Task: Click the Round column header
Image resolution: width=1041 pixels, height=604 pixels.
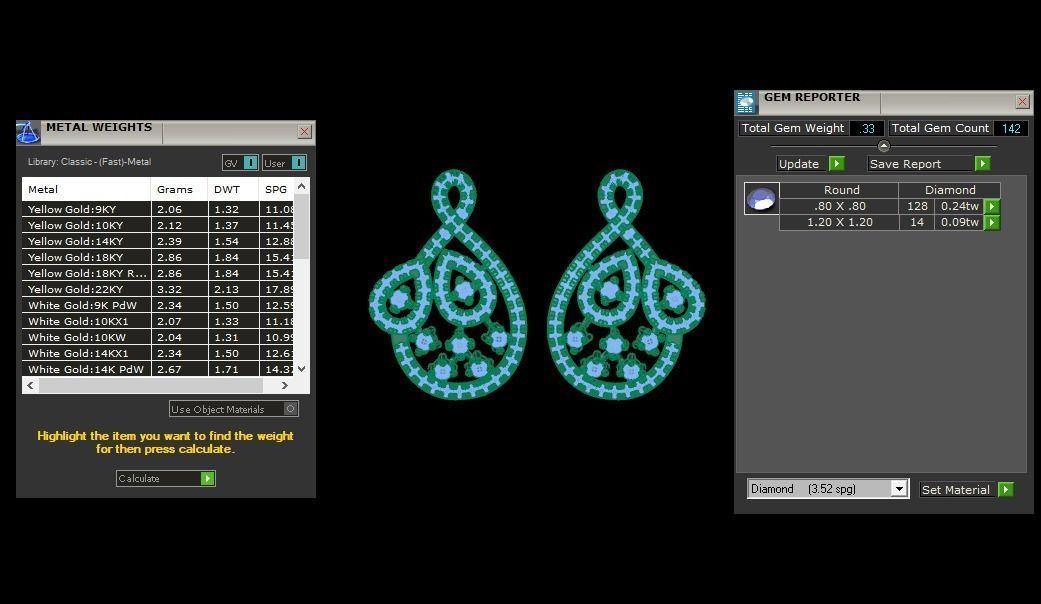Action: pos(839,190)
